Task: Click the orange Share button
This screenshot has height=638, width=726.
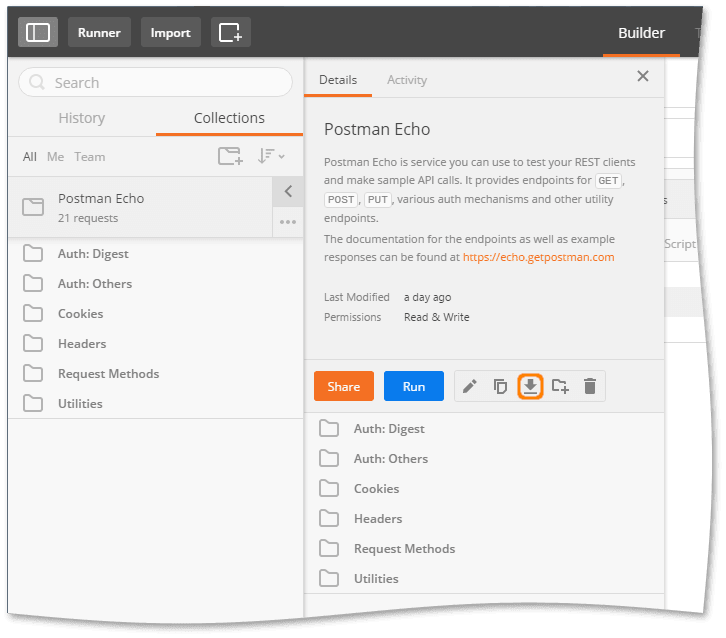Action: coord(344,386)
